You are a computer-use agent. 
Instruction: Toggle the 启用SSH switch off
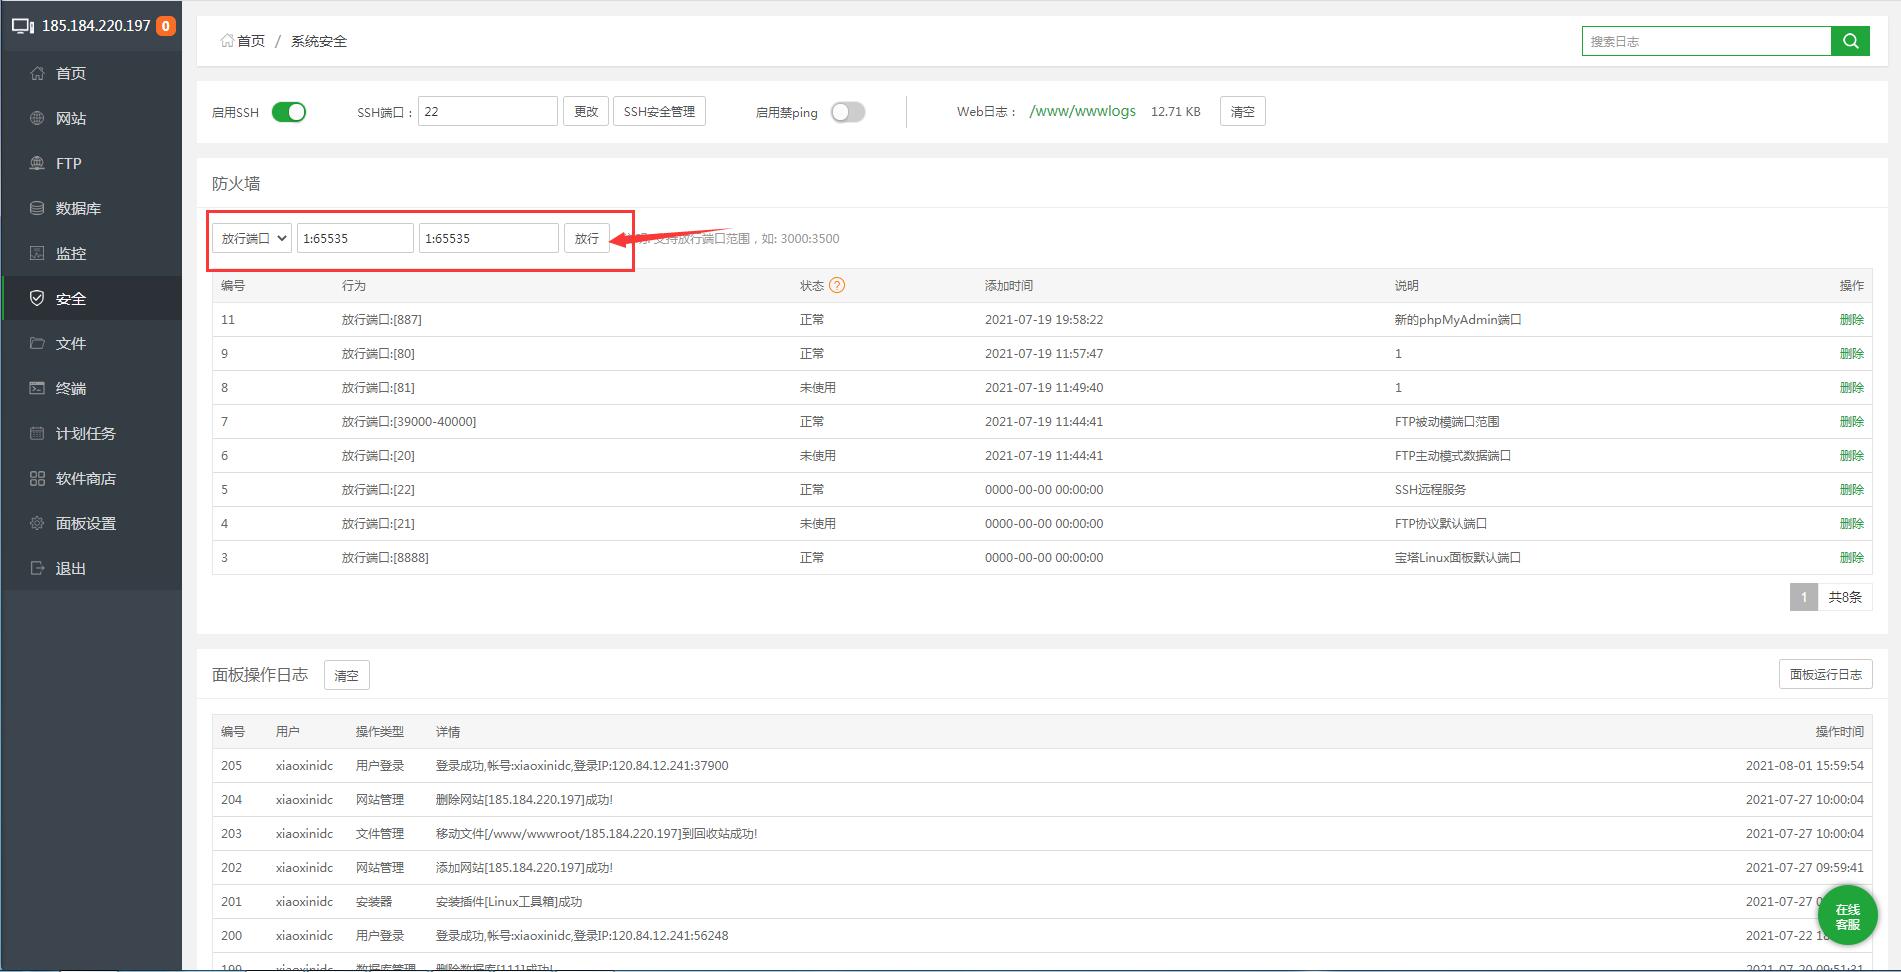[x=289, y=112]
